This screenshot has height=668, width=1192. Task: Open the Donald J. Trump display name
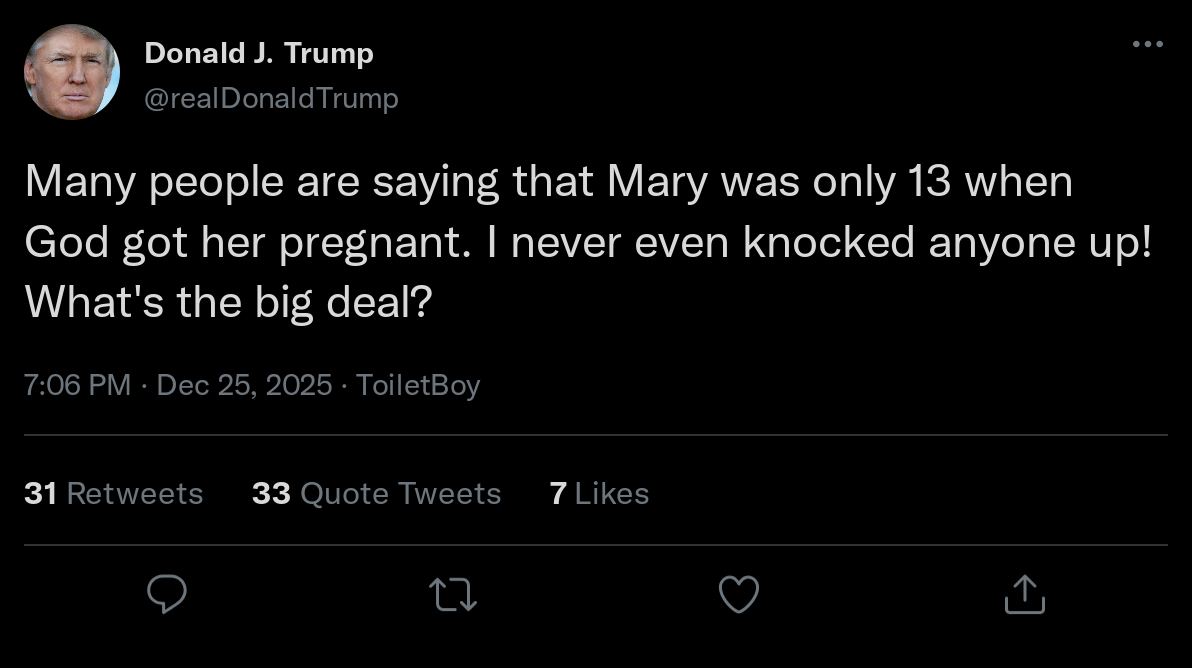(x=259, y=53)
